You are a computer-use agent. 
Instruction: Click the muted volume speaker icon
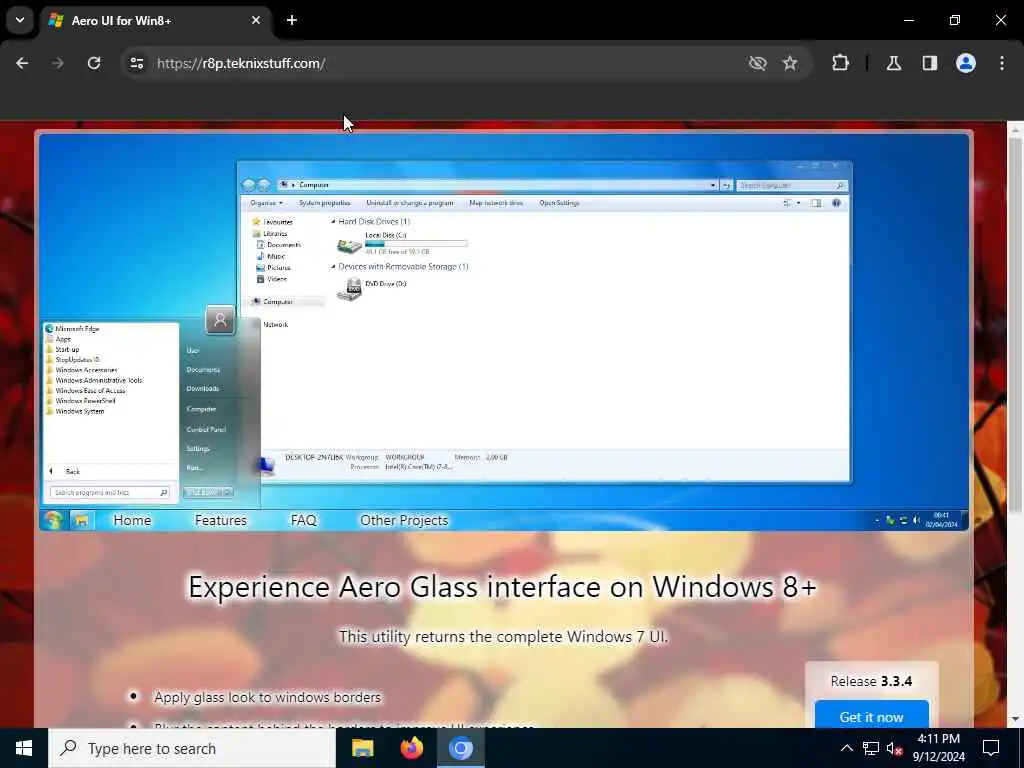894,748
